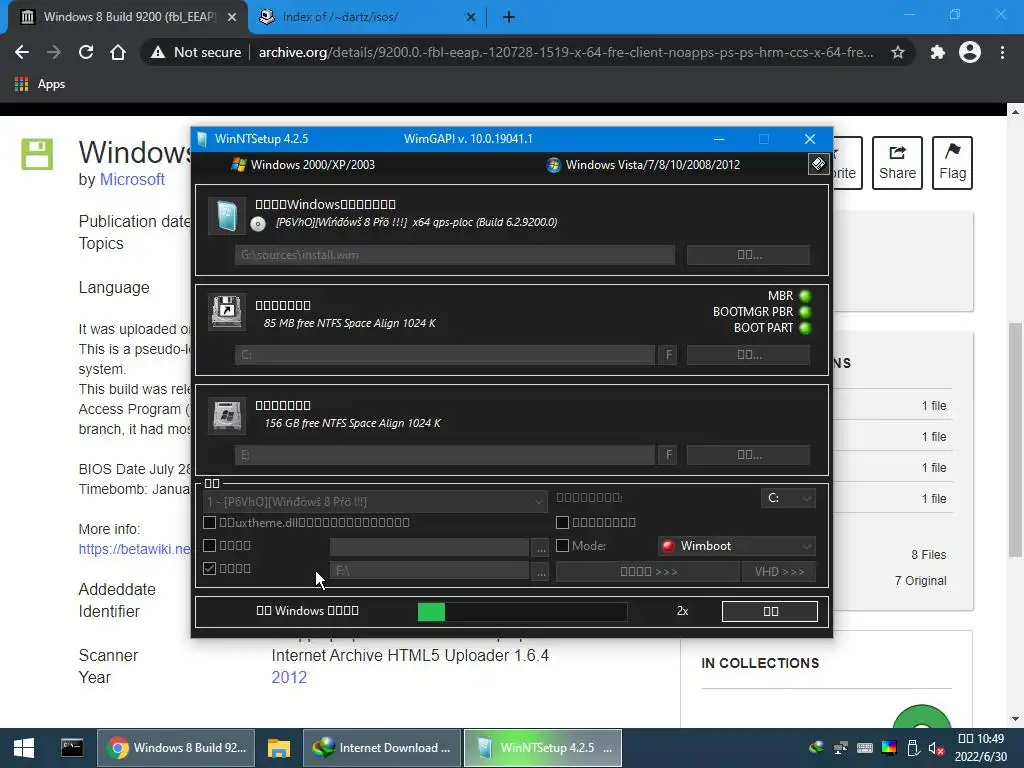The height and width of the screenshot is (768, 1024).
Task: Click the red Wimboot indicator icon
Action: pos(667,546)
